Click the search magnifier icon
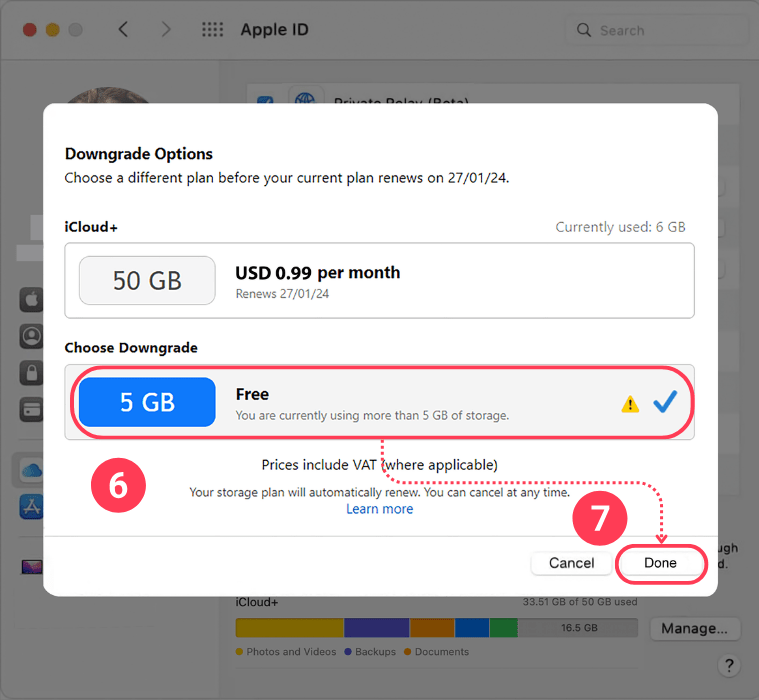 (584, 30)
